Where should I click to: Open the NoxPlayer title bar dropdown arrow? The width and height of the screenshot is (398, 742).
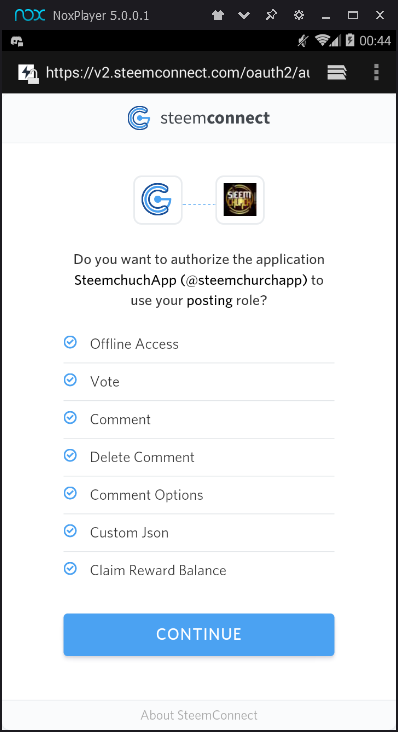pyautogui.click(x=244, y=16)
